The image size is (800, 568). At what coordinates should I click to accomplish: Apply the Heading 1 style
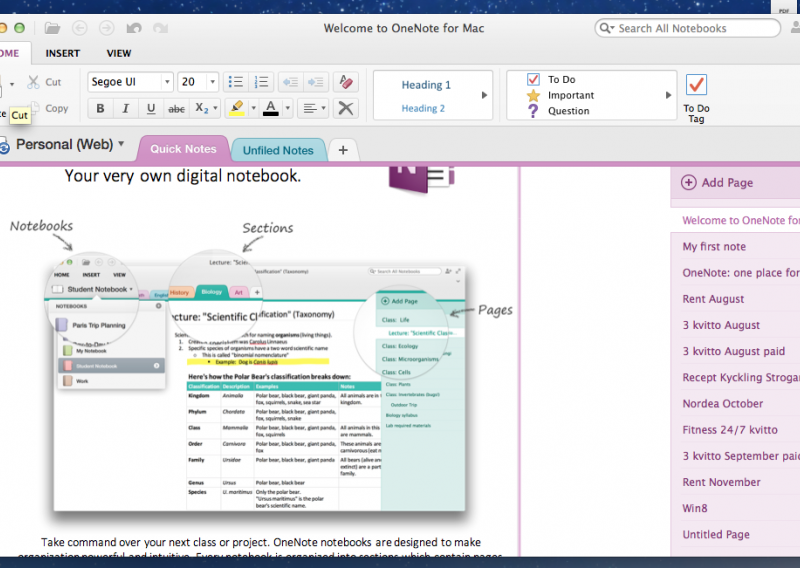point(426,85)
